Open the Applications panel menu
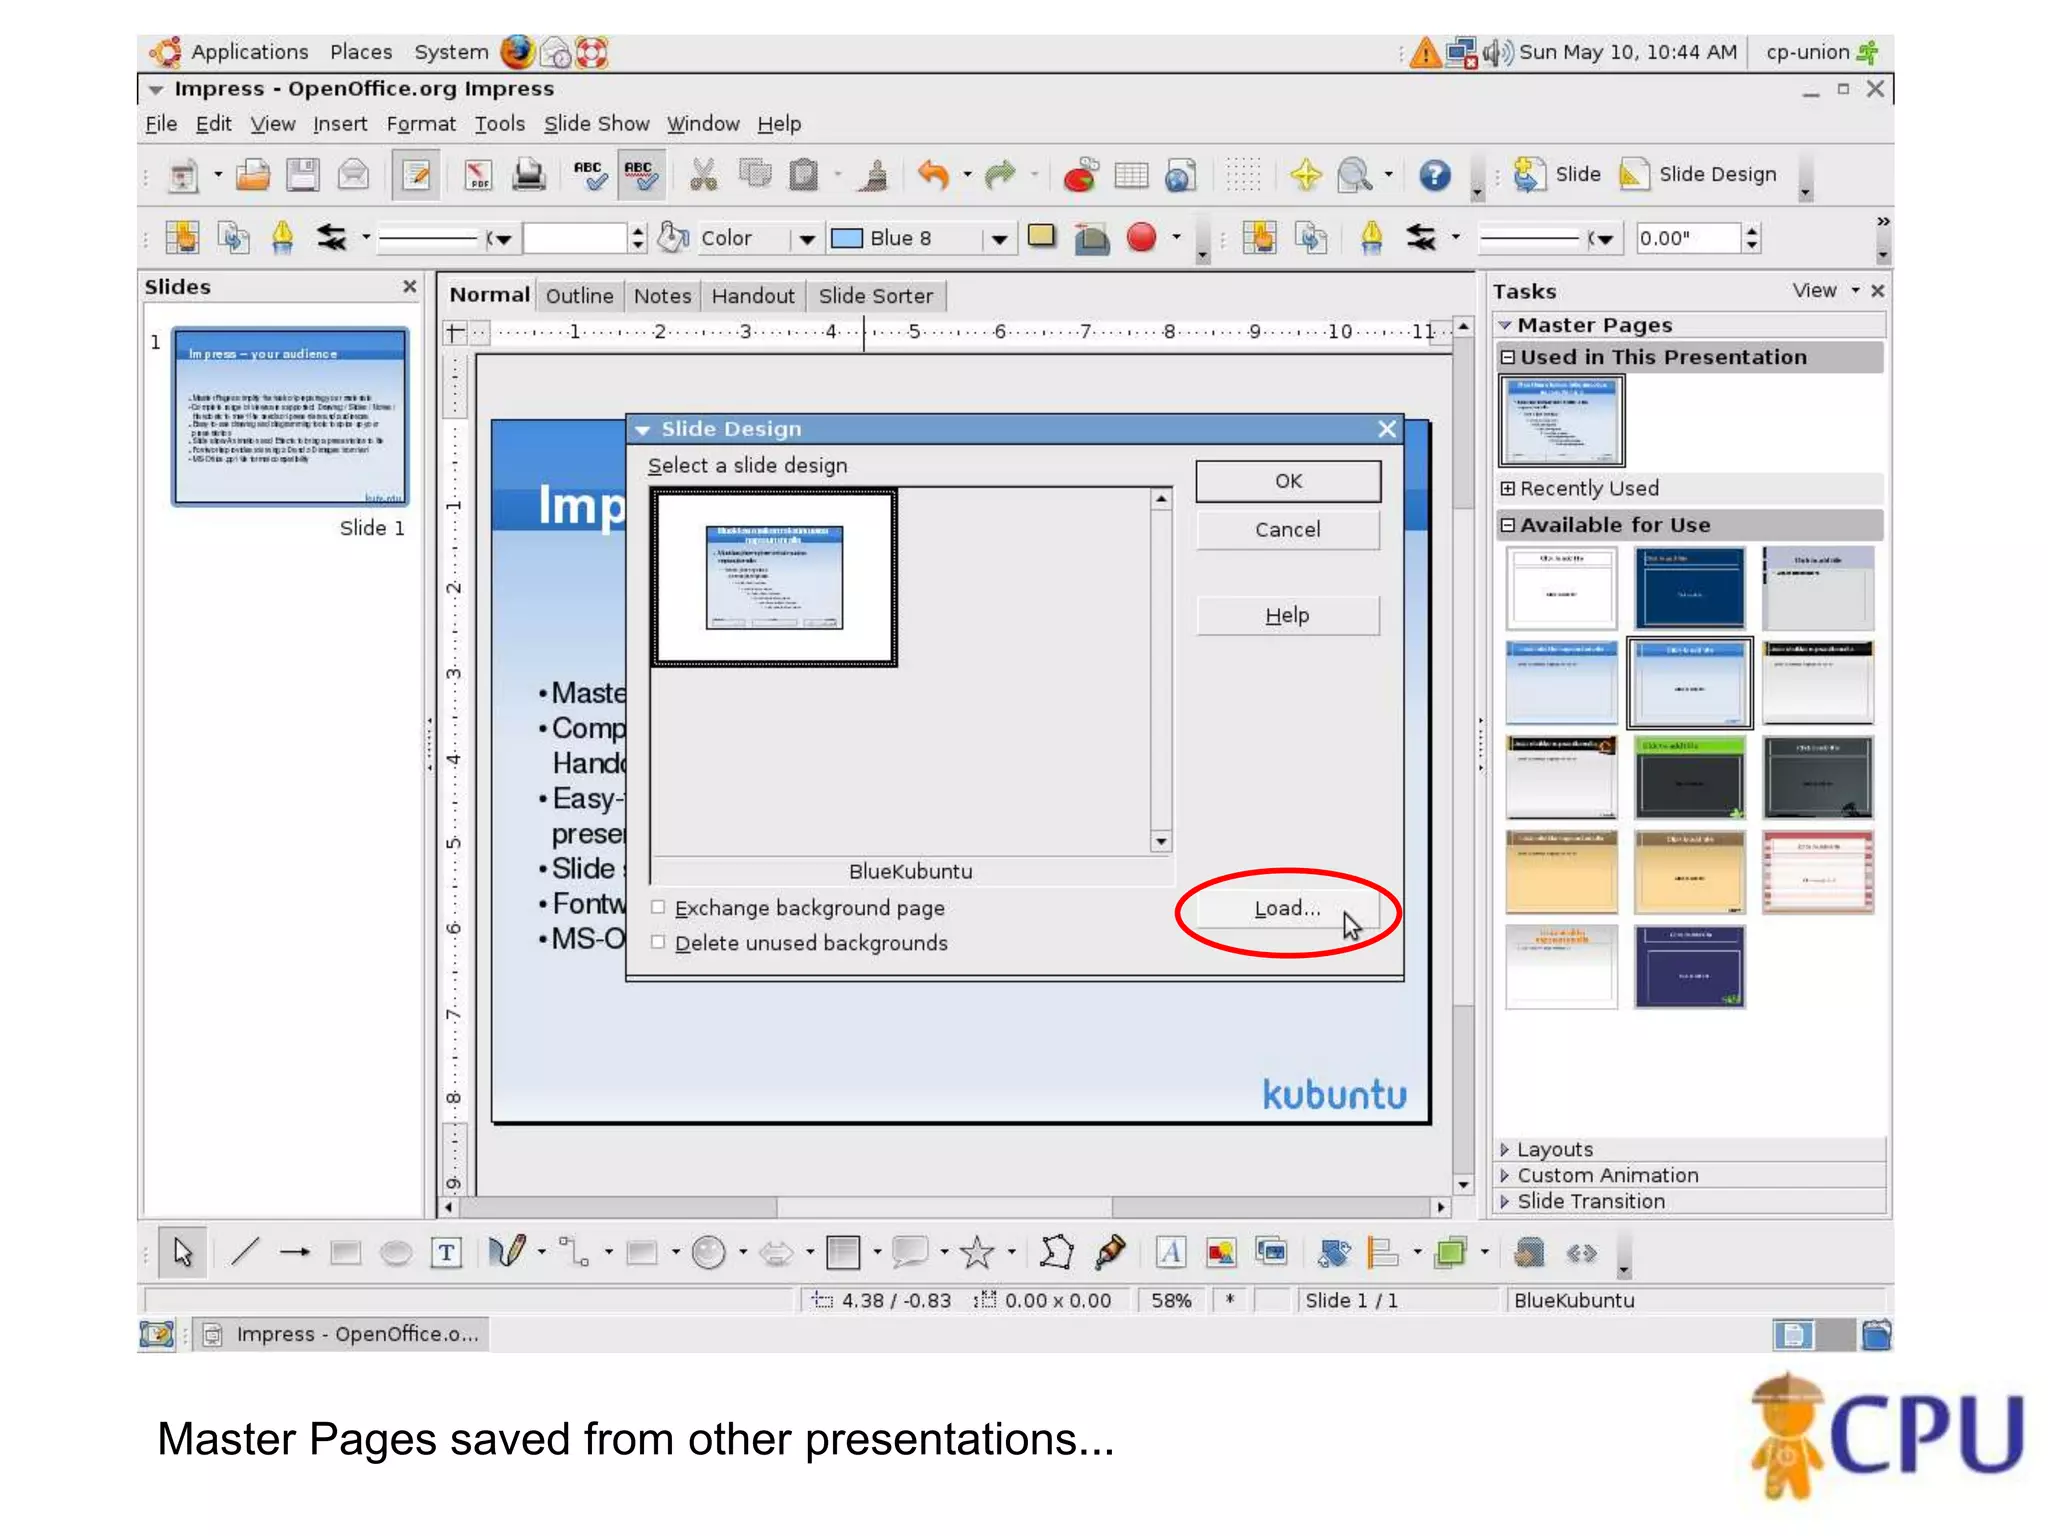This screenshot has height=1536, width=2048. 249,52
